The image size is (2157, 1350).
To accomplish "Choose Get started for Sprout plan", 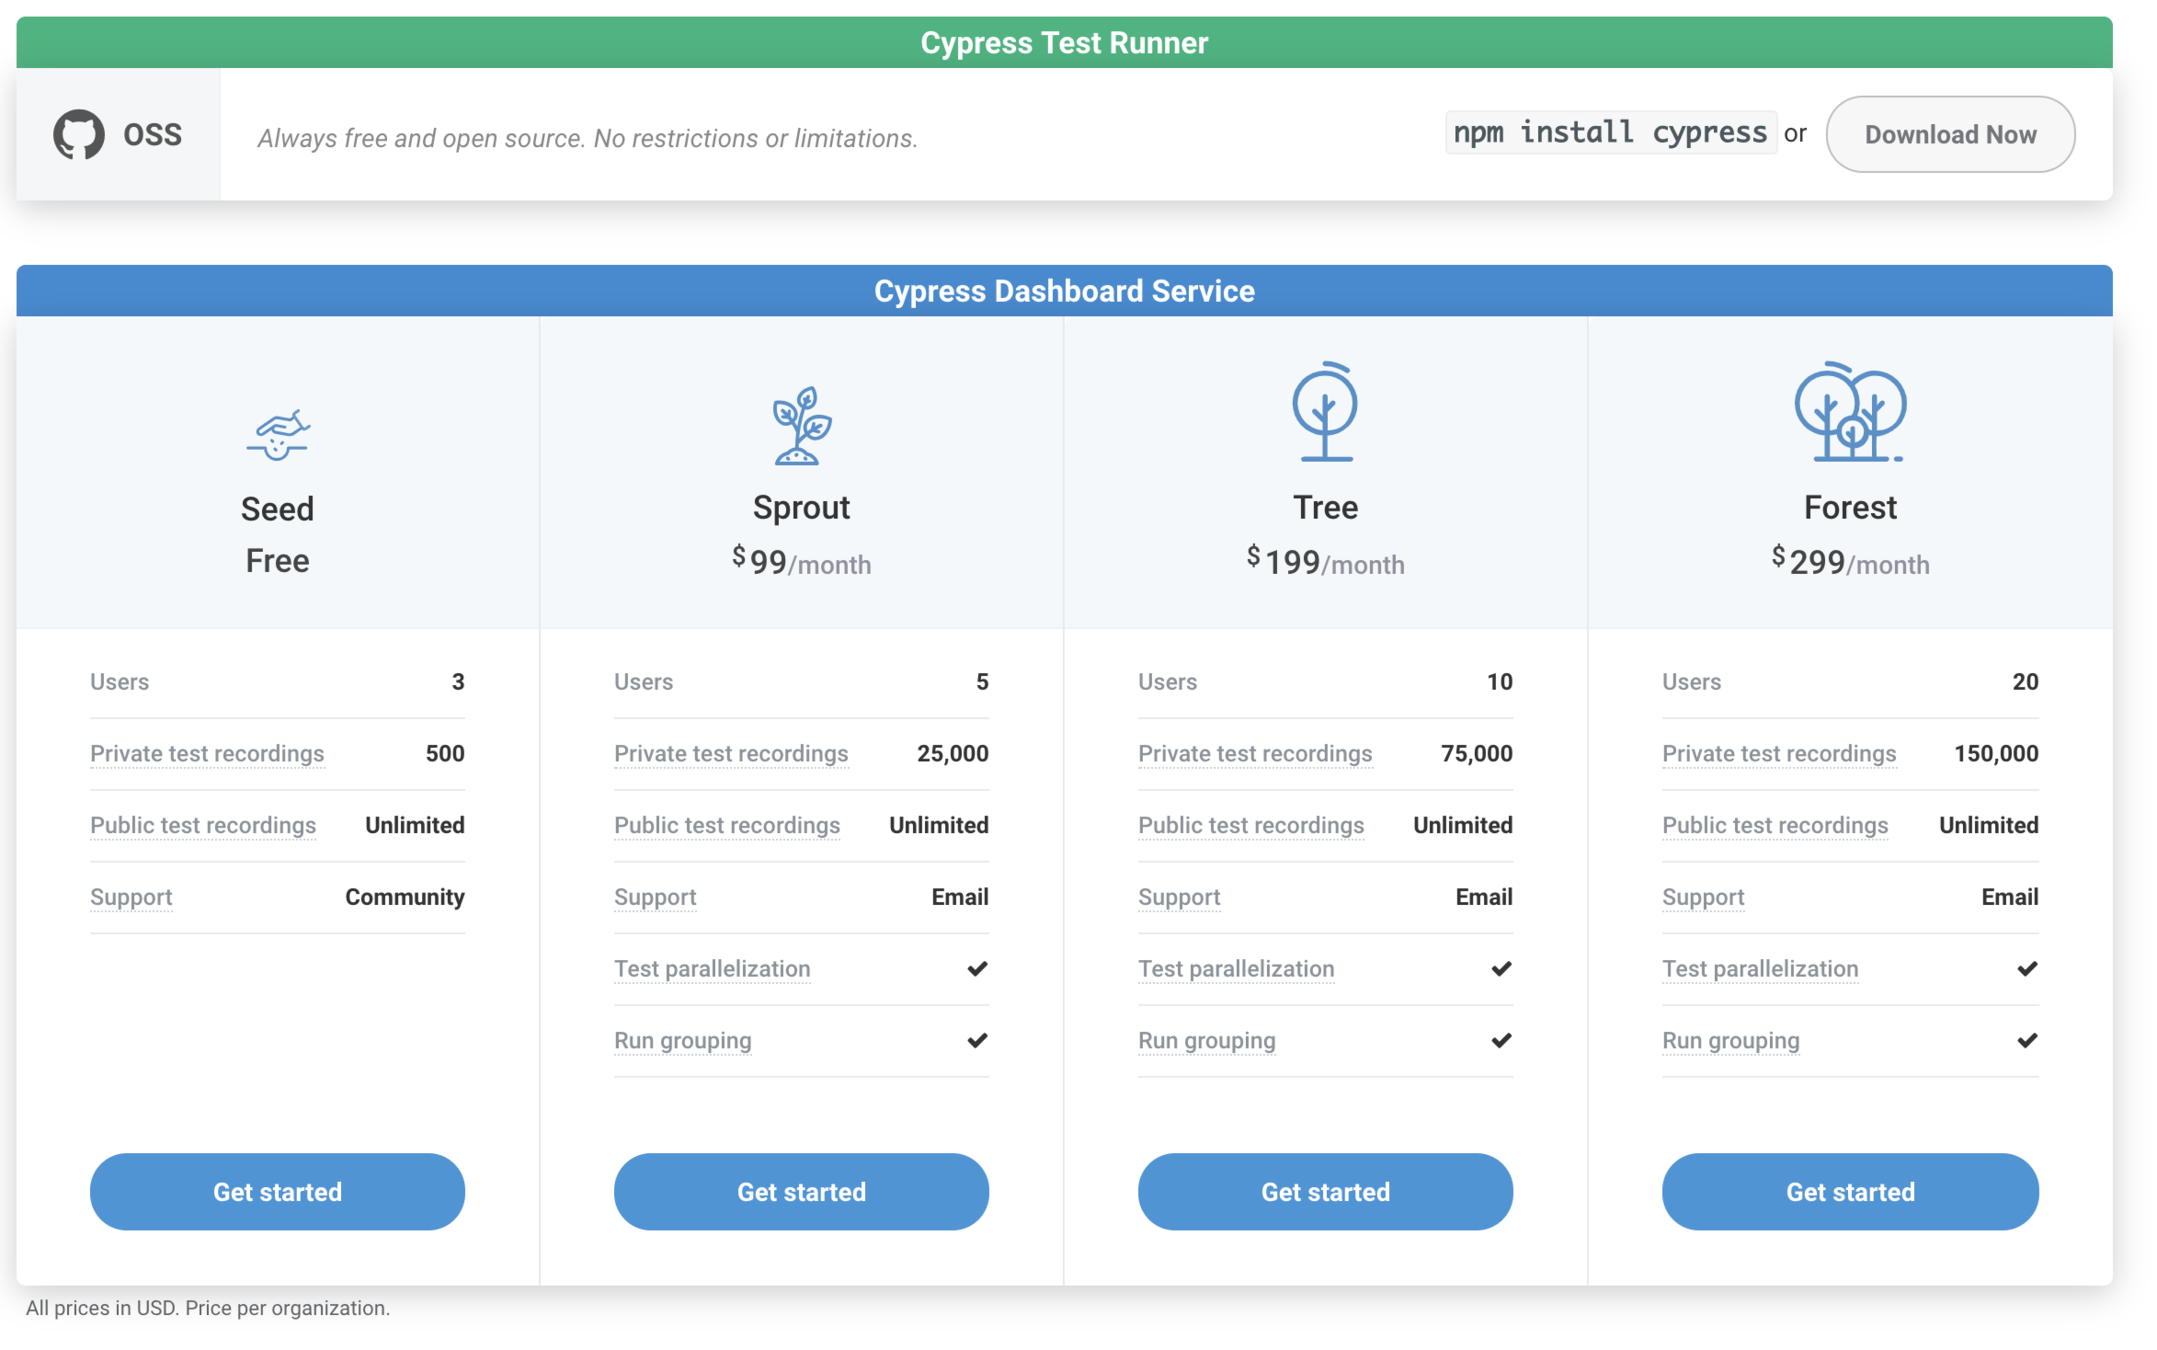I will [801, 1191].
